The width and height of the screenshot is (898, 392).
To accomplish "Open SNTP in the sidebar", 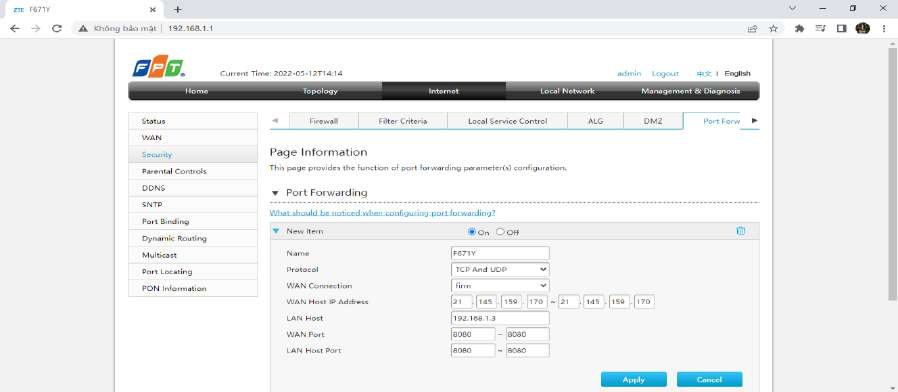I will (x=193, y=204).
